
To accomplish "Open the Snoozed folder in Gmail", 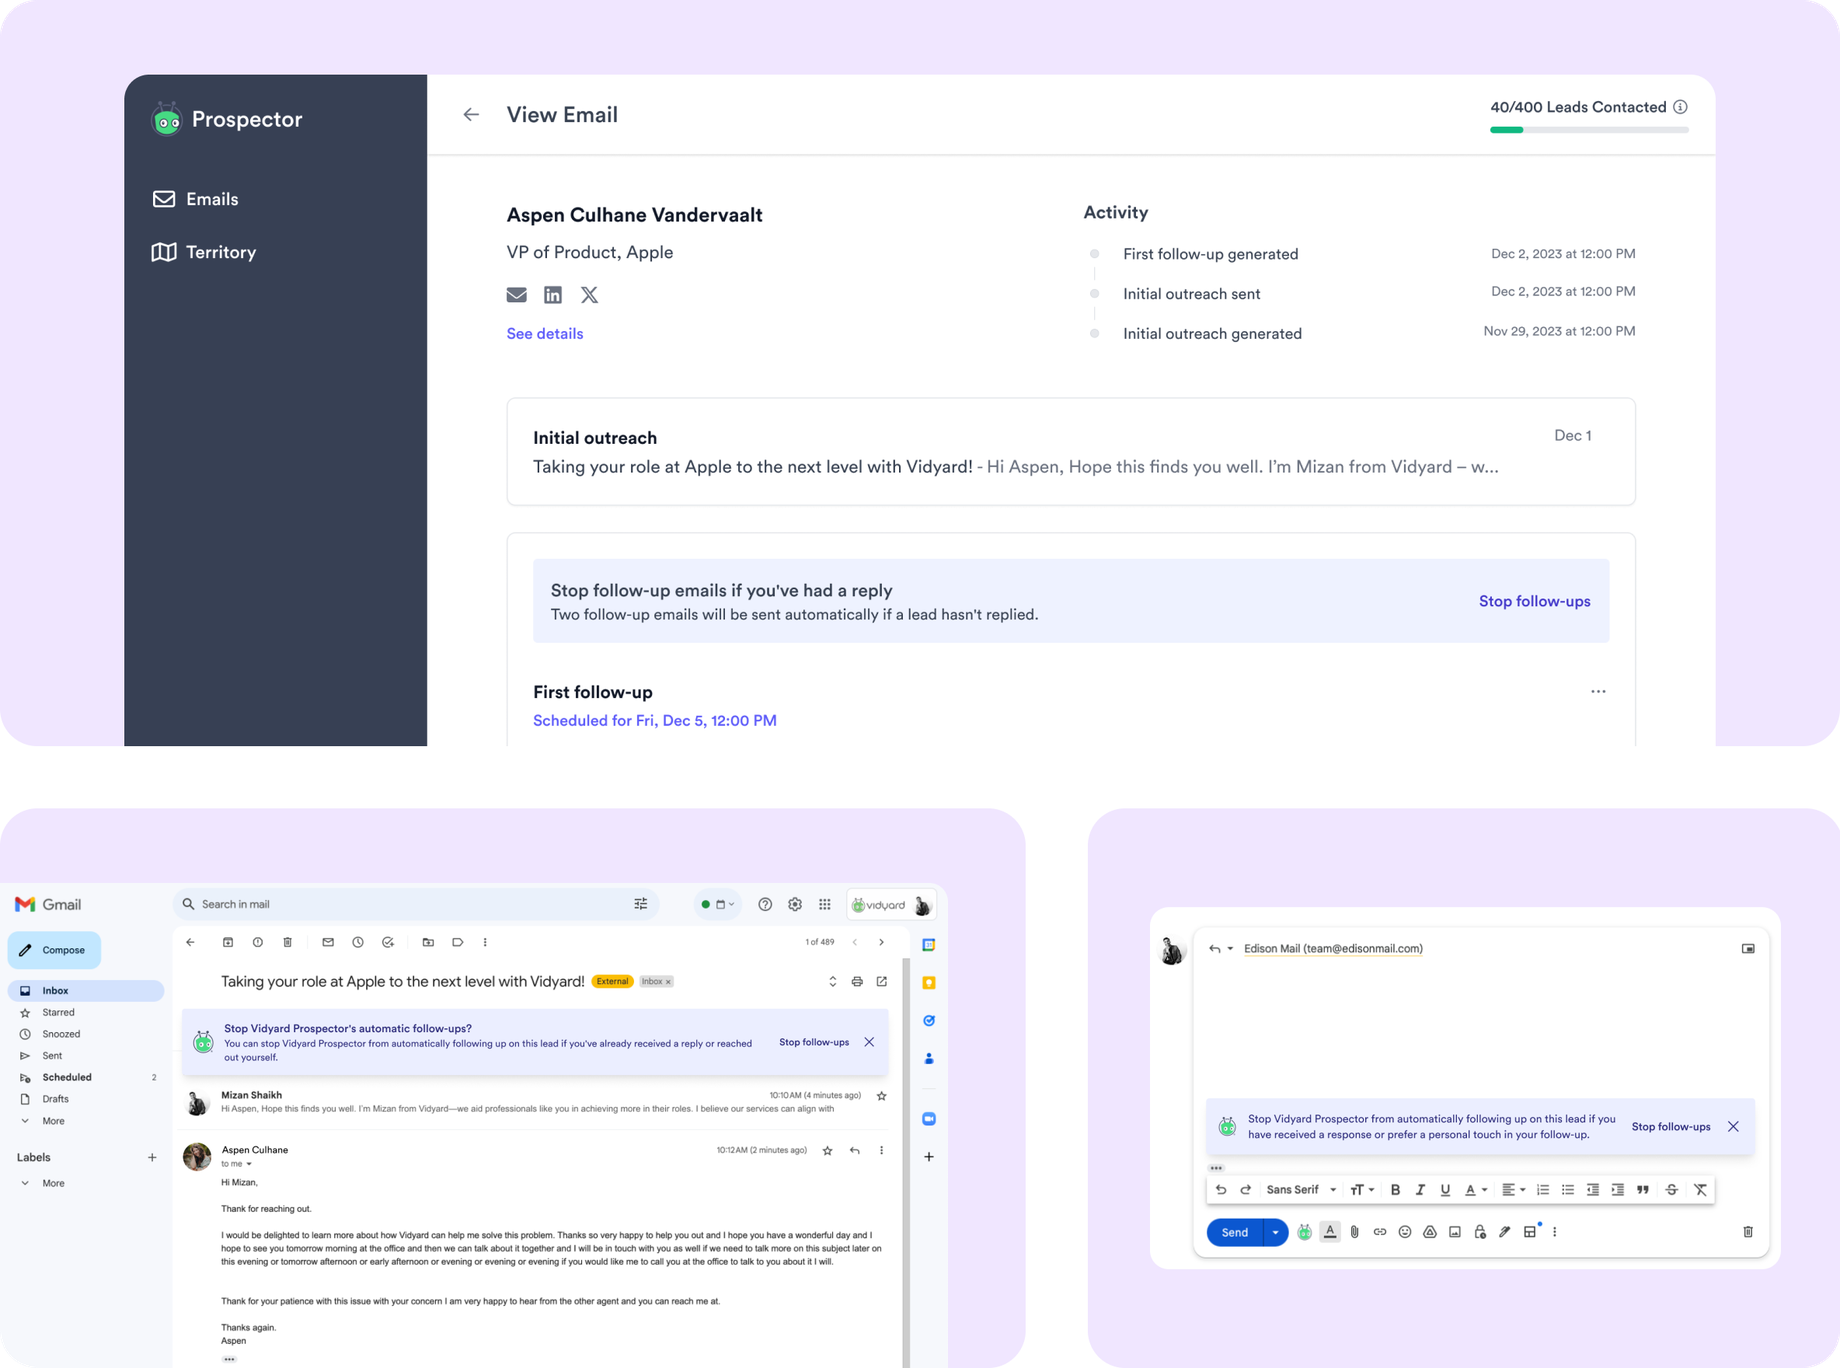I will click(x=61, y=1034).
